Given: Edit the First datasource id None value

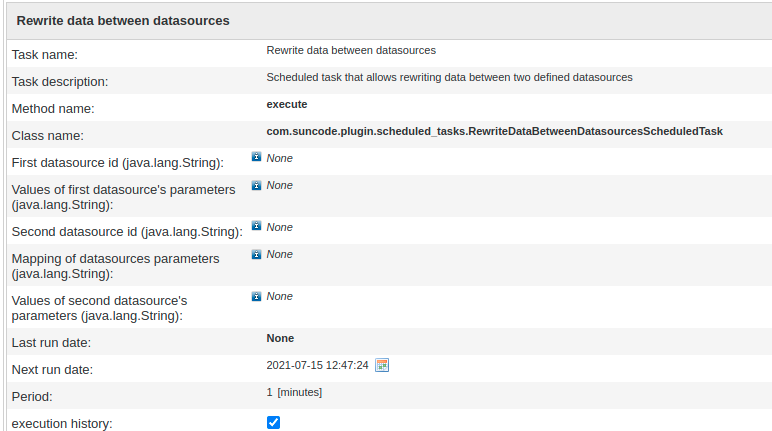Looking at the screenshot, I should (x=279, y=158).
